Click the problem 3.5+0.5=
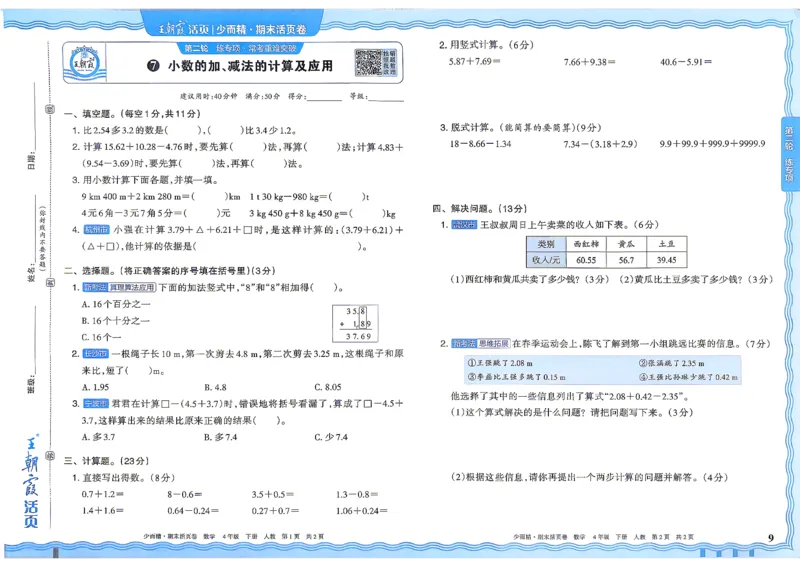This screenshot has height=566, width=800. [272, 495]
